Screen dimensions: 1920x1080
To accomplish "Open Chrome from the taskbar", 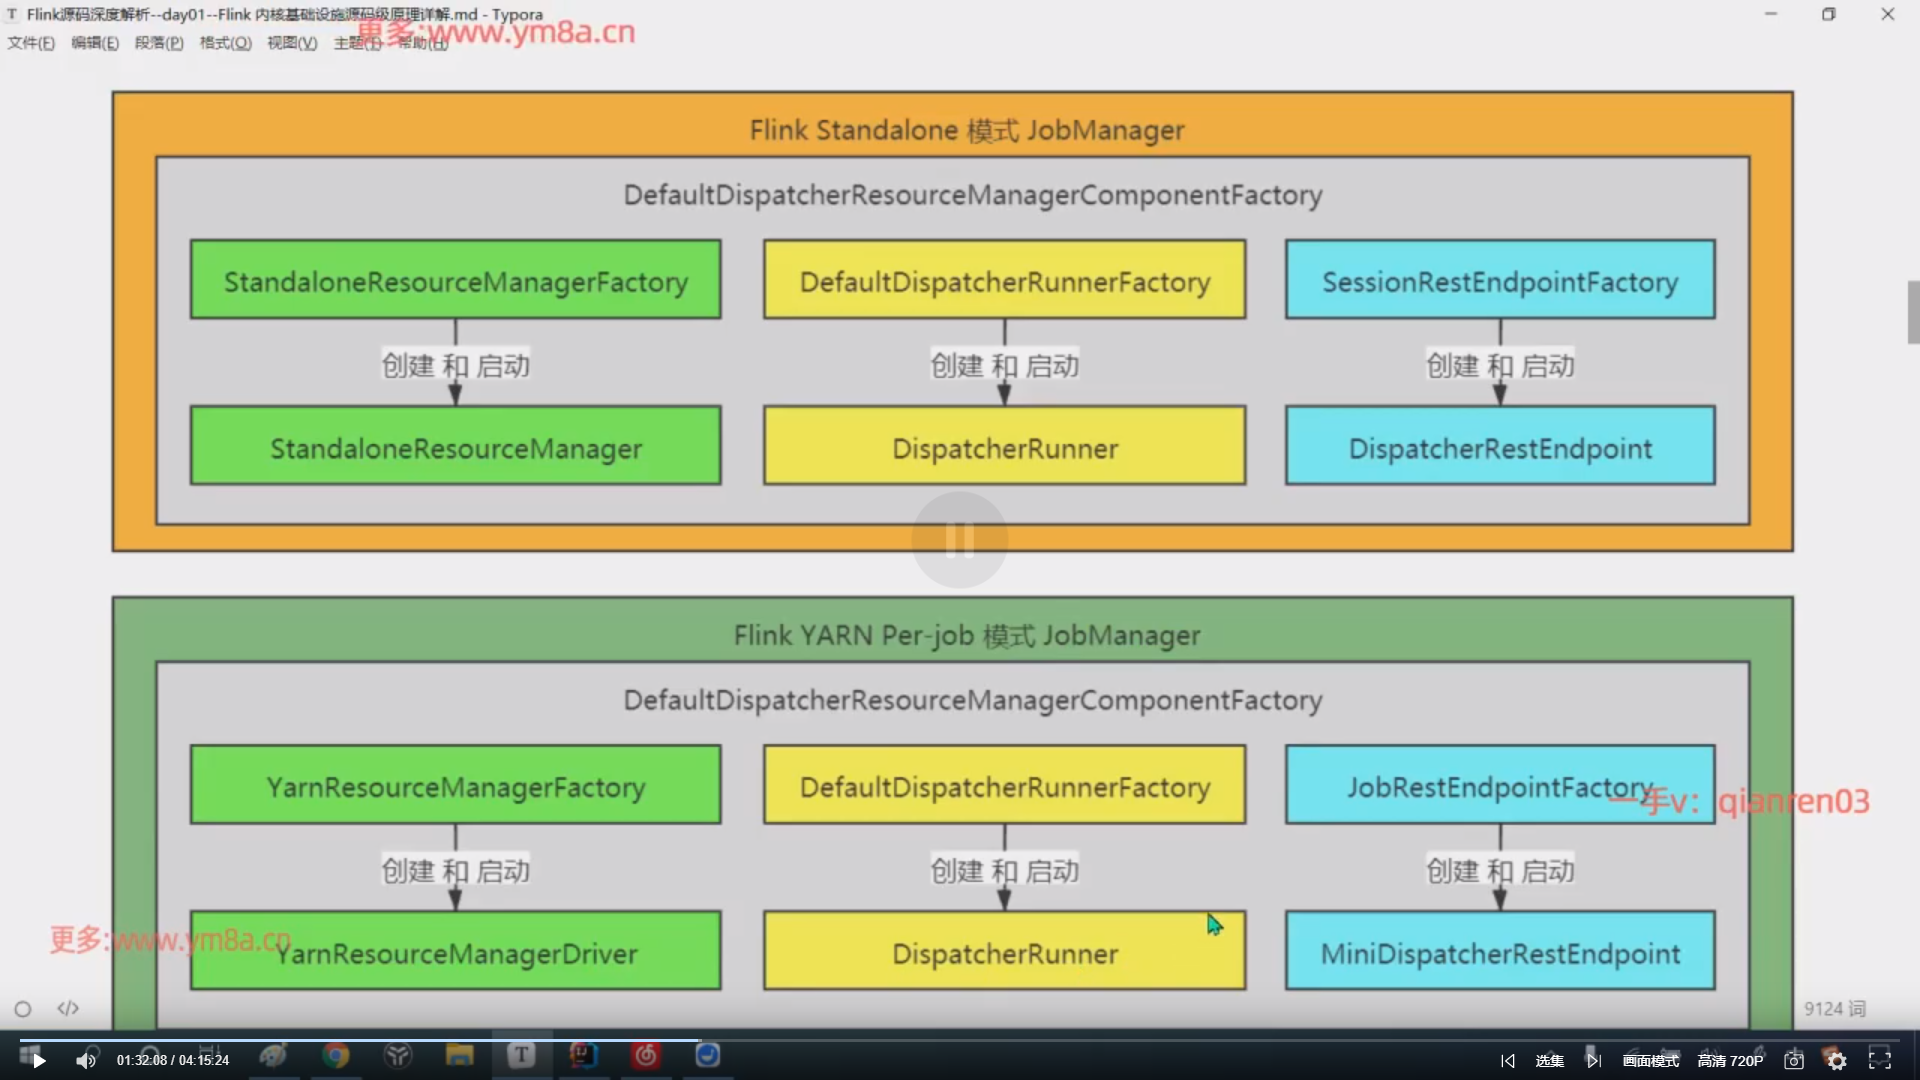I will [x=336, y=1056].
